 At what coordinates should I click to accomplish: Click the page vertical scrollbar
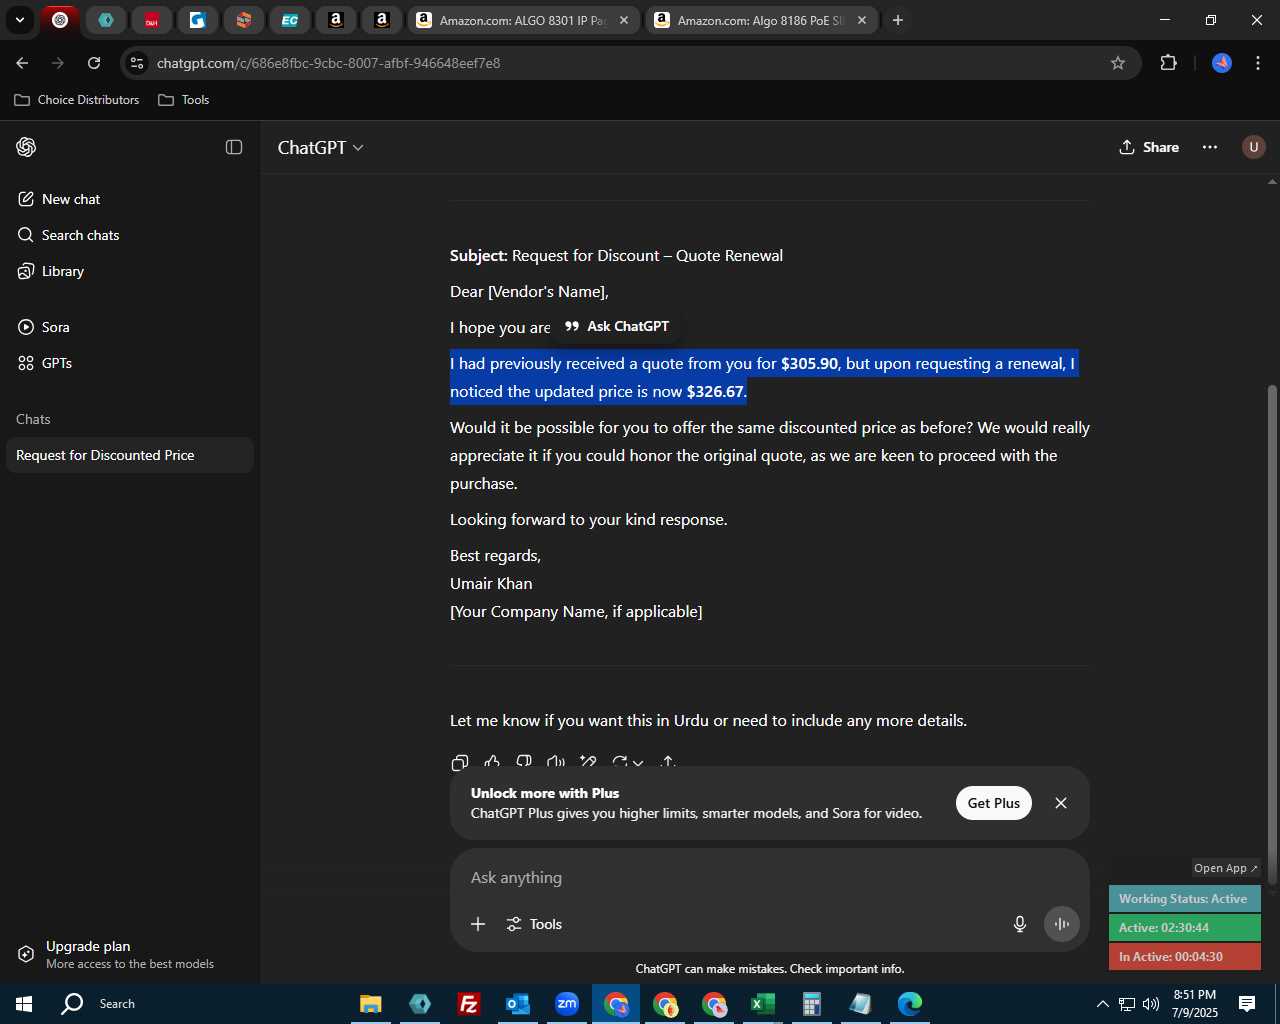pos(1272,635)
